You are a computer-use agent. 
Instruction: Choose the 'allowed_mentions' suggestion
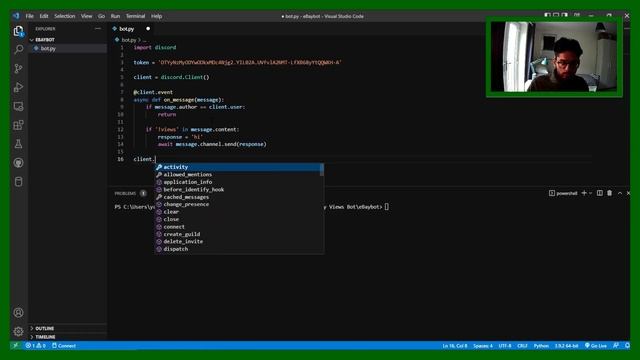click(239, 174)
